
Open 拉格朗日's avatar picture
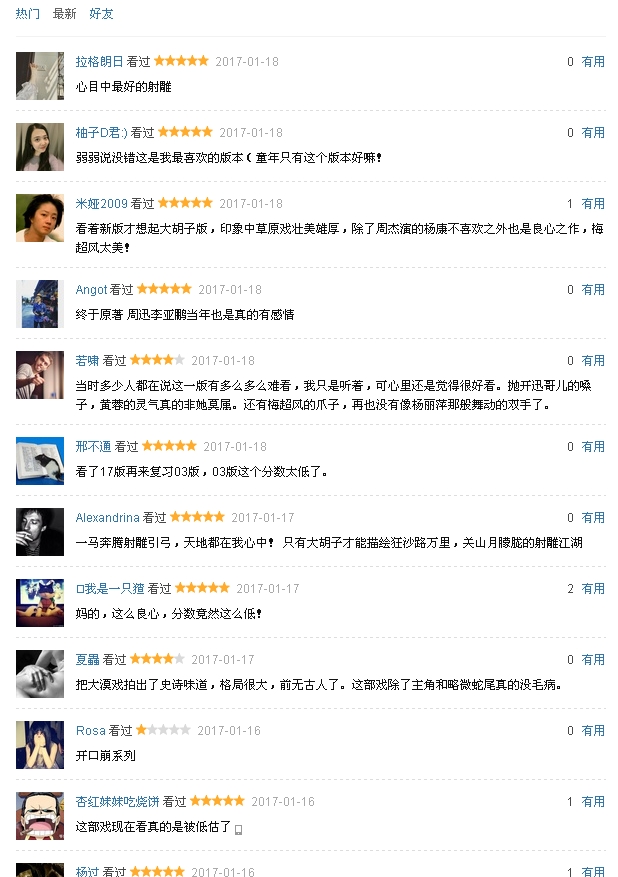coord(40,76)
